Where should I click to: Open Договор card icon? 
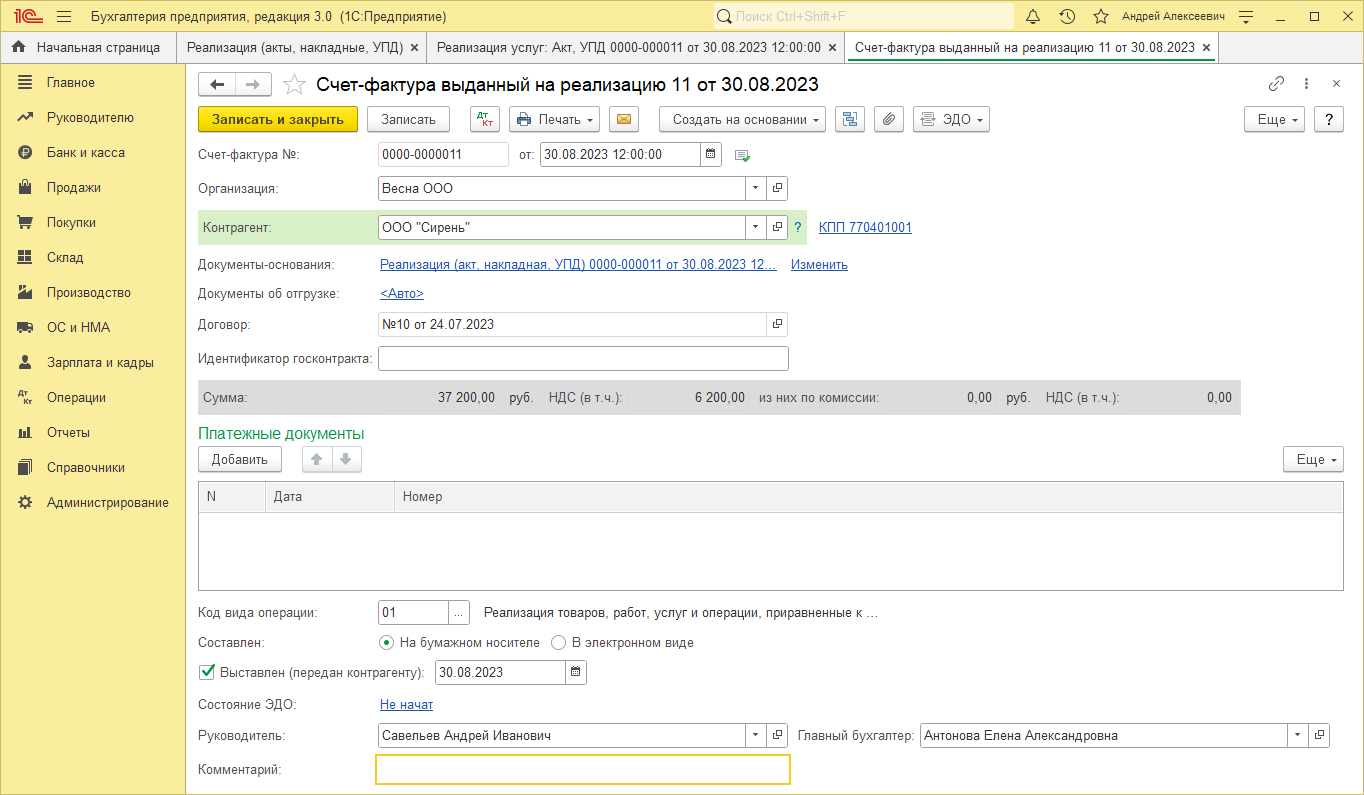coord(777,324)
